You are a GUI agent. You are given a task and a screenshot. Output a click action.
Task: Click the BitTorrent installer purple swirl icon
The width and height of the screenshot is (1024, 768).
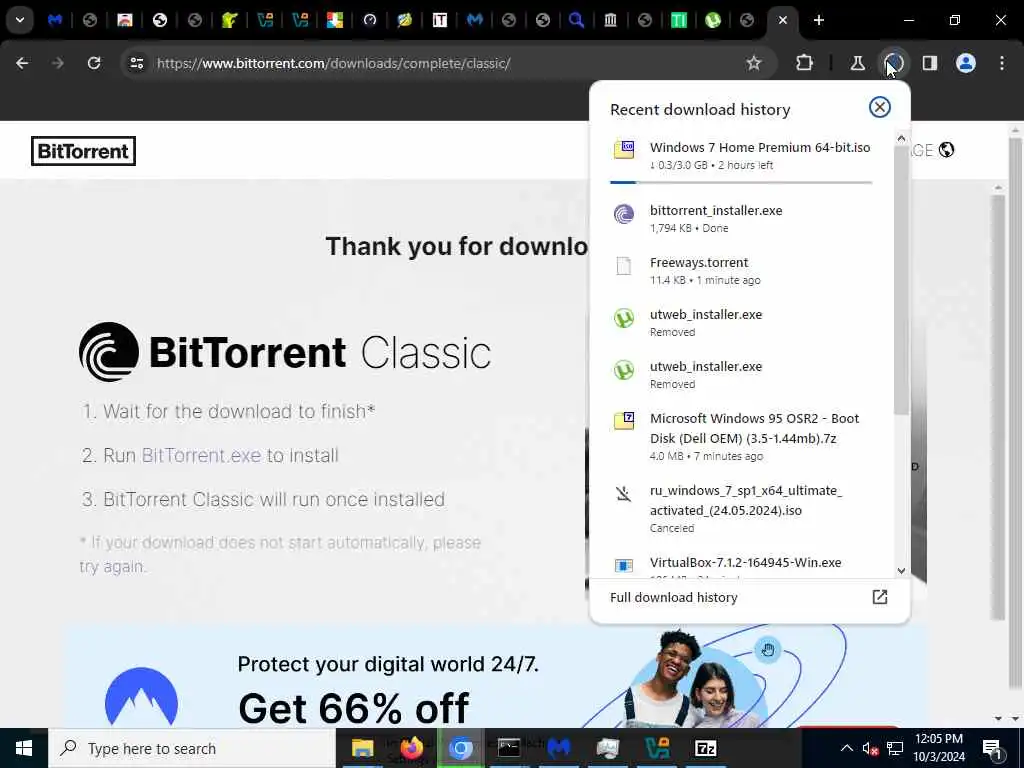pos(624,214)
